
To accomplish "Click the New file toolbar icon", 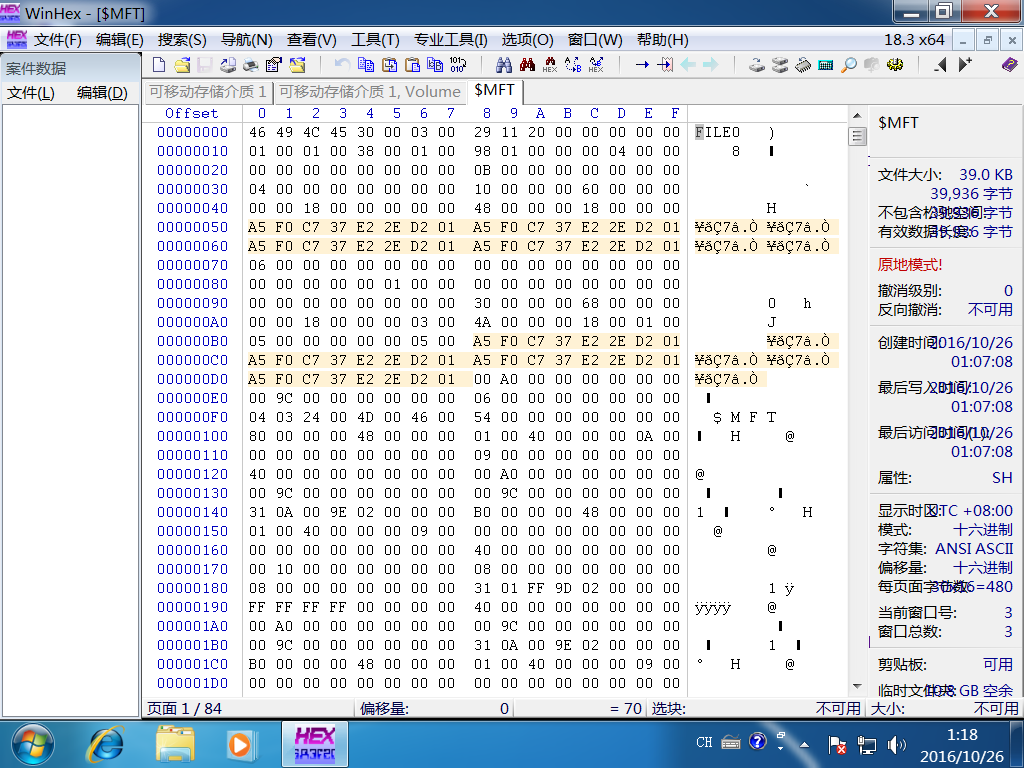I will coord(159,65).
